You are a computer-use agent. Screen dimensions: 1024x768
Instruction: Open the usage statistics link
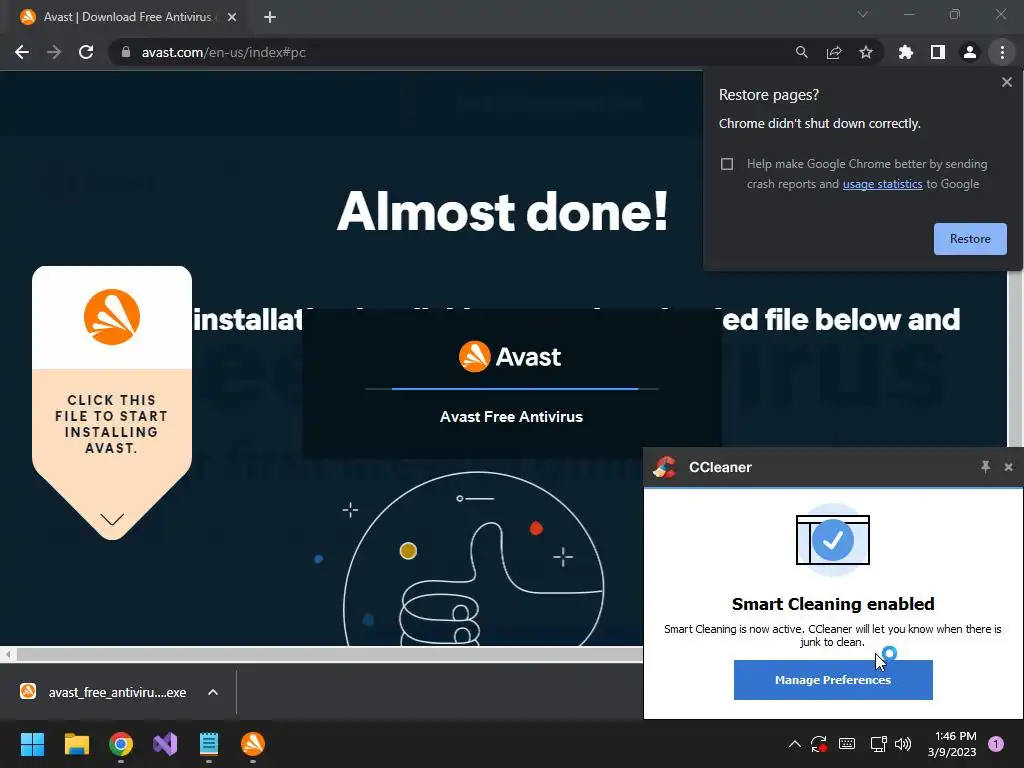(x=882, y=184)
